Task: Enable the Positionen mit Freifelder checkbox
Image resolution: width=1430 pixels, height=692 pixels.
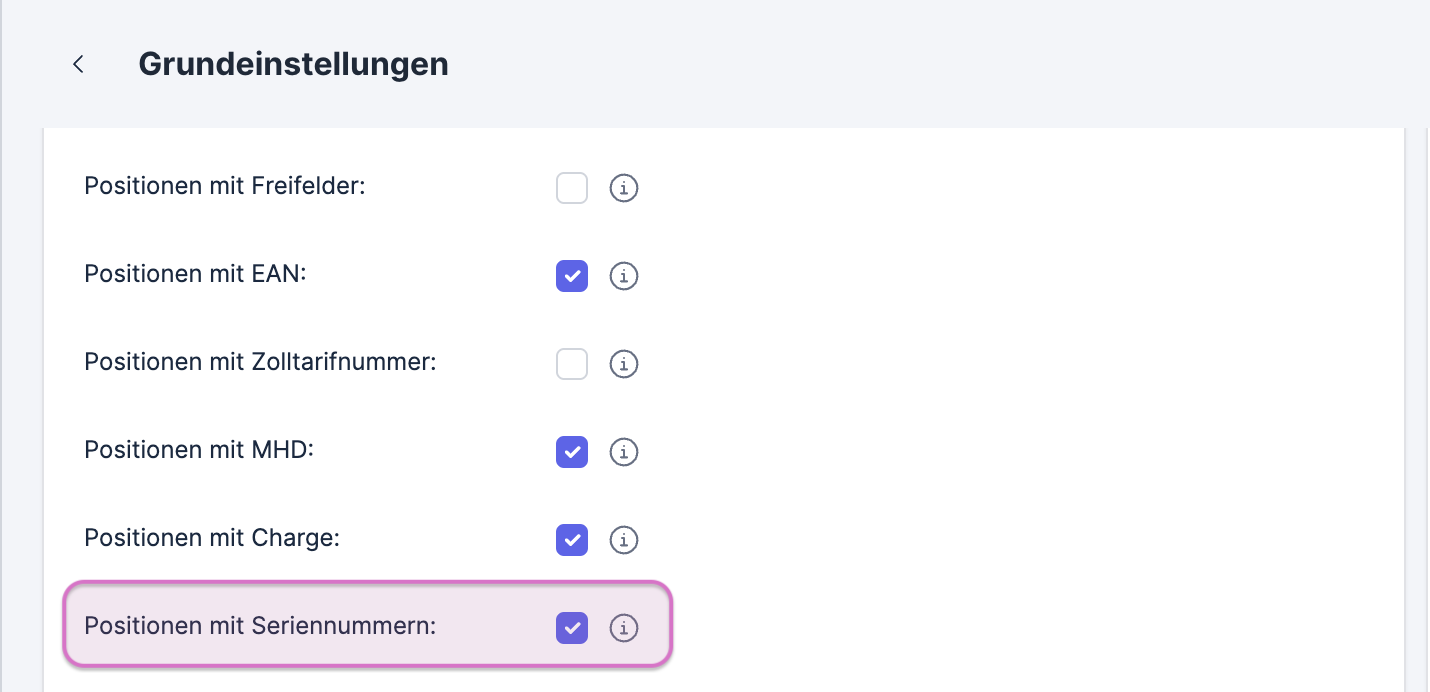Action: pyautogui.click(x=571, y=188)
